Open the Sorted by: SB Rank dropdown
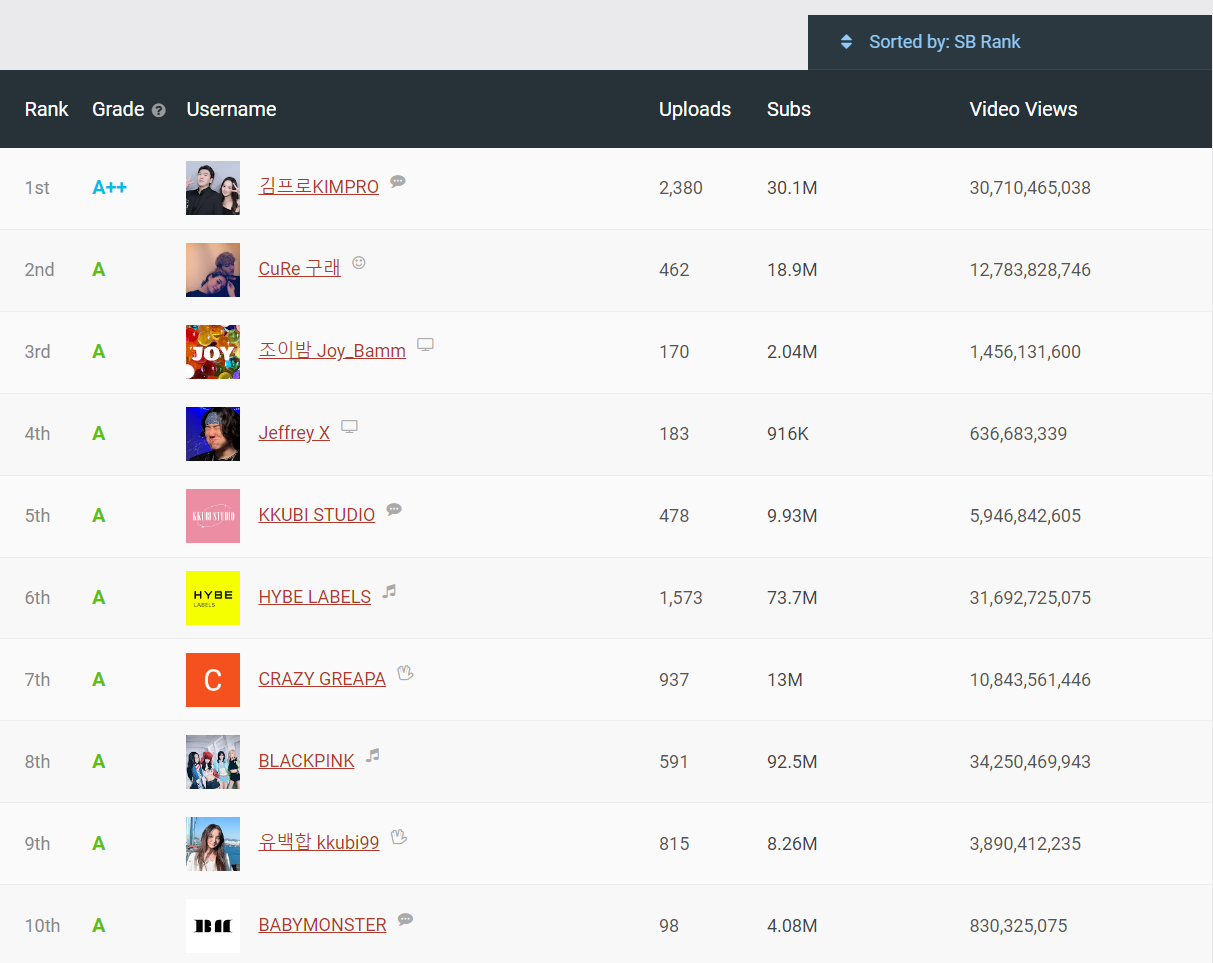Screen dimensions: 1213x963 coord(1010,42)
